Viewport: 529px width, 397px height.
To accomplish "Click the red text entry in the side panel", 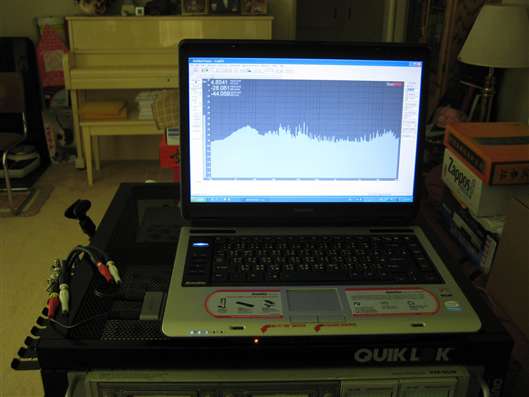I will coord(411,95).
